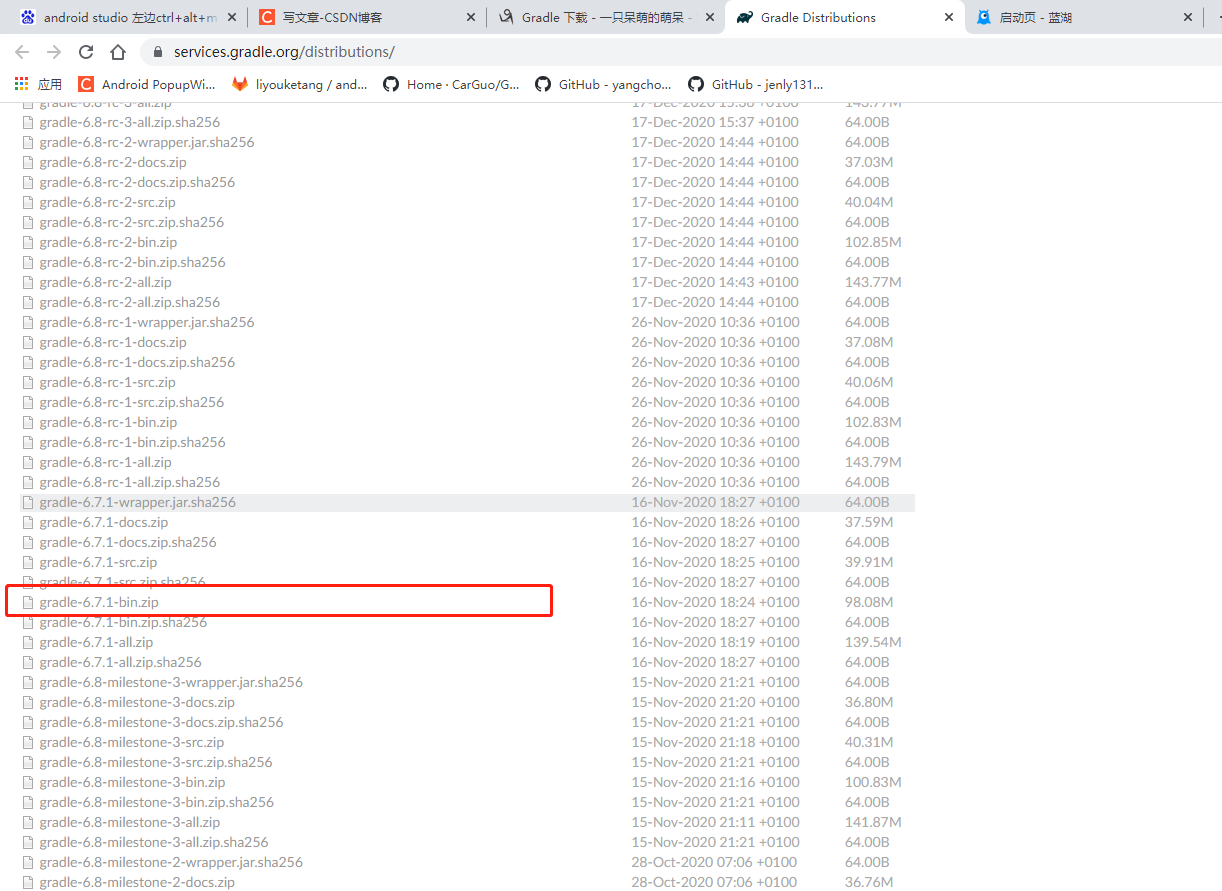Download gradle-6.8-milestone-3-bin.zip
Image resolution: width=1222 pixels, height=891 pixels.
132,782
